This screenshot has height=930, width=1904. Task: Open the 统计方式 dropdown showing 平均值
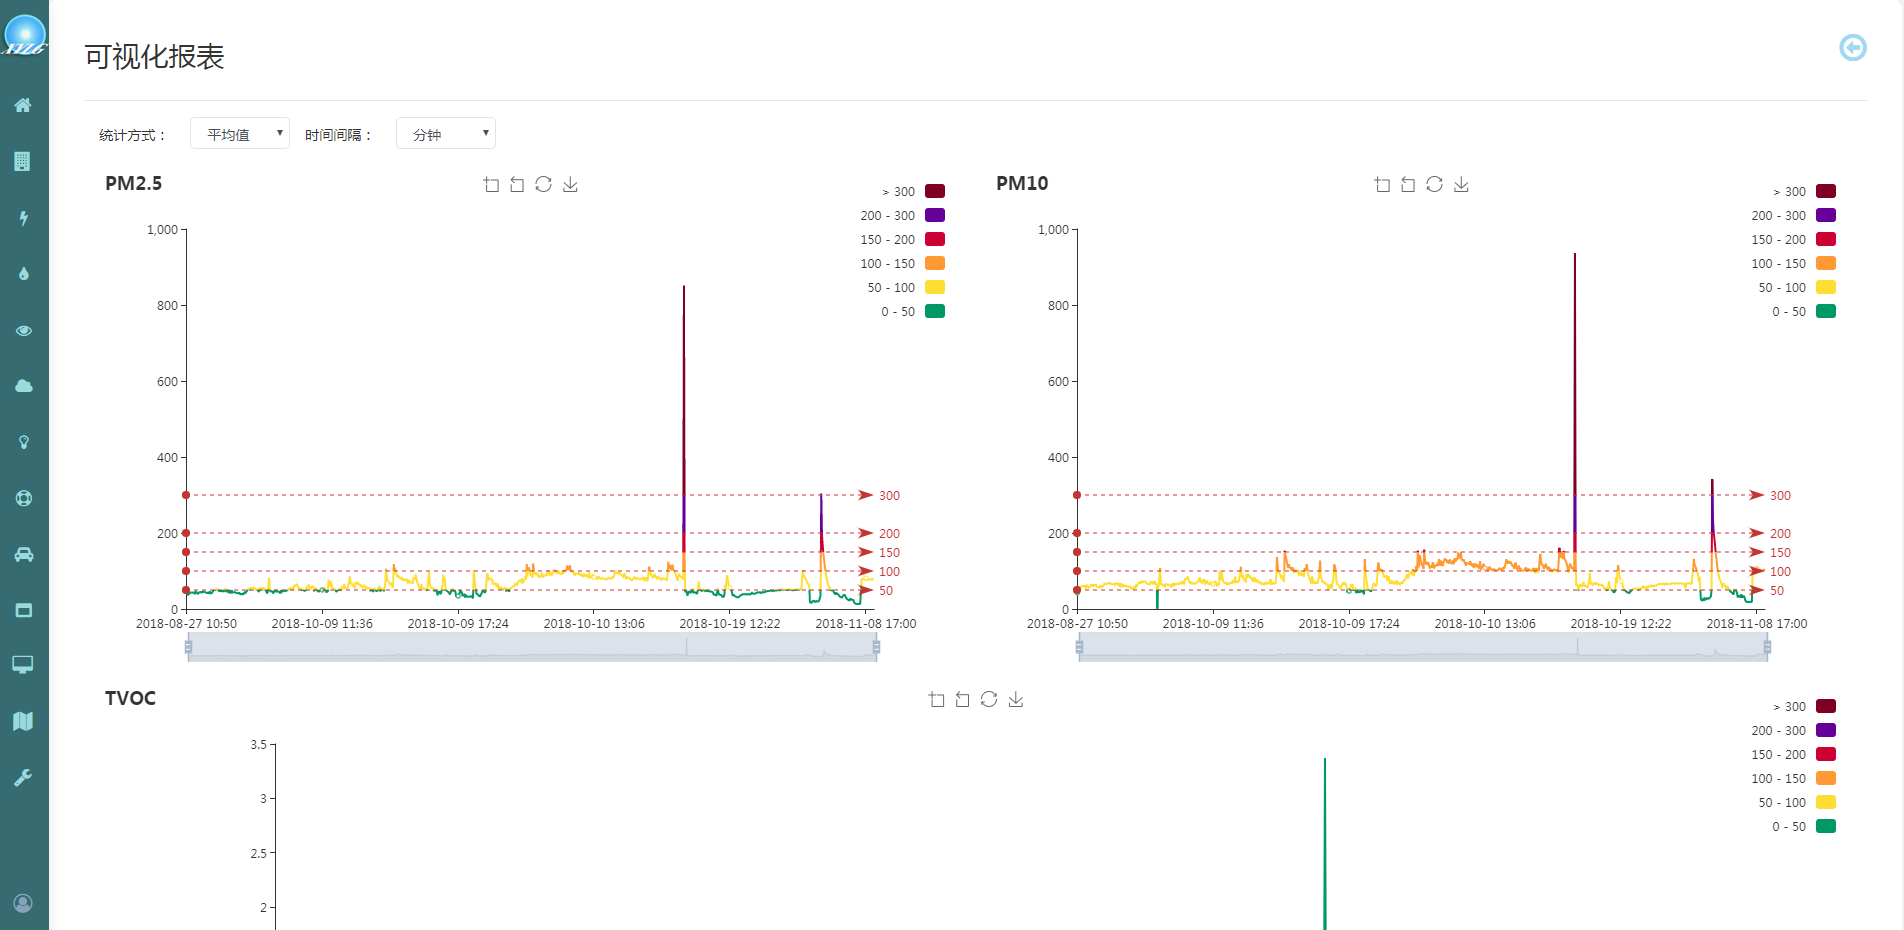(x=240, y=133)
